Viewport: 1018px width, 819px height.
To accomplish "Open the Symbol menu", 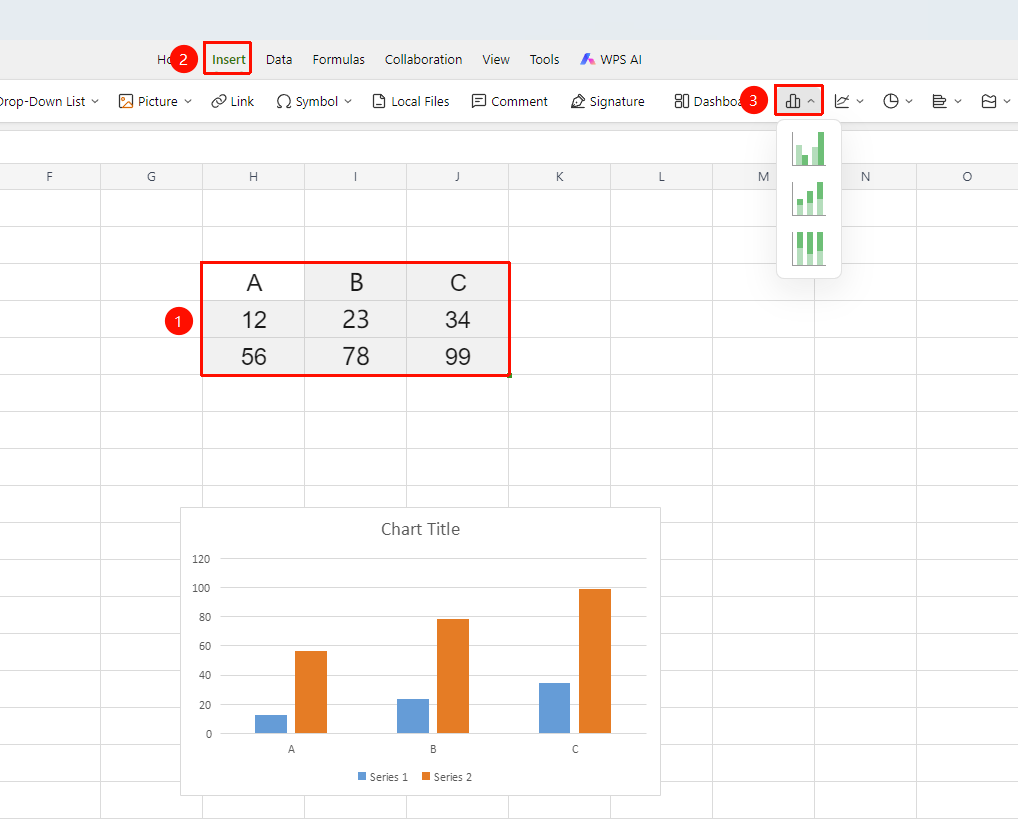I will 314,101.
